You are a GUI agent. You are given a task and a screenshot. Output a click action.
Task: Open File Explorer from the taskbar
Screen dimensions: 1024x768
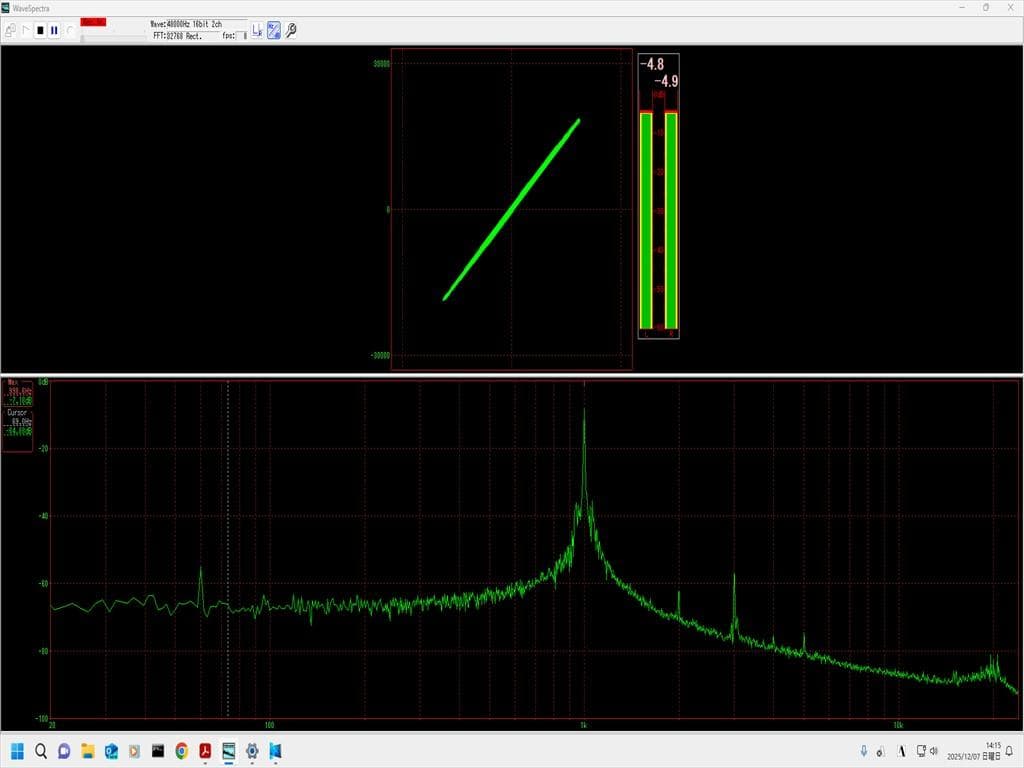[x=88, y=750]
